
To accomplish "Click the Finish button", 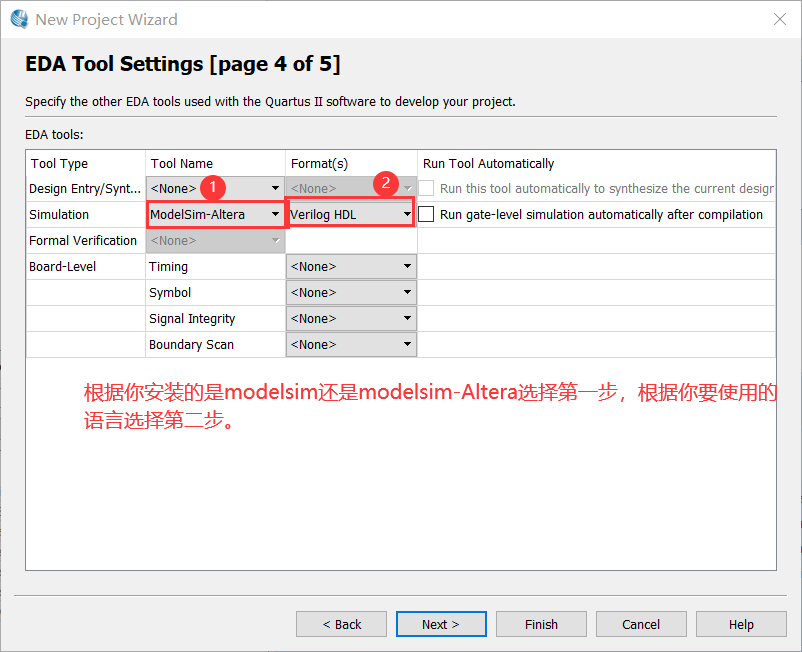I will [541, 624].
